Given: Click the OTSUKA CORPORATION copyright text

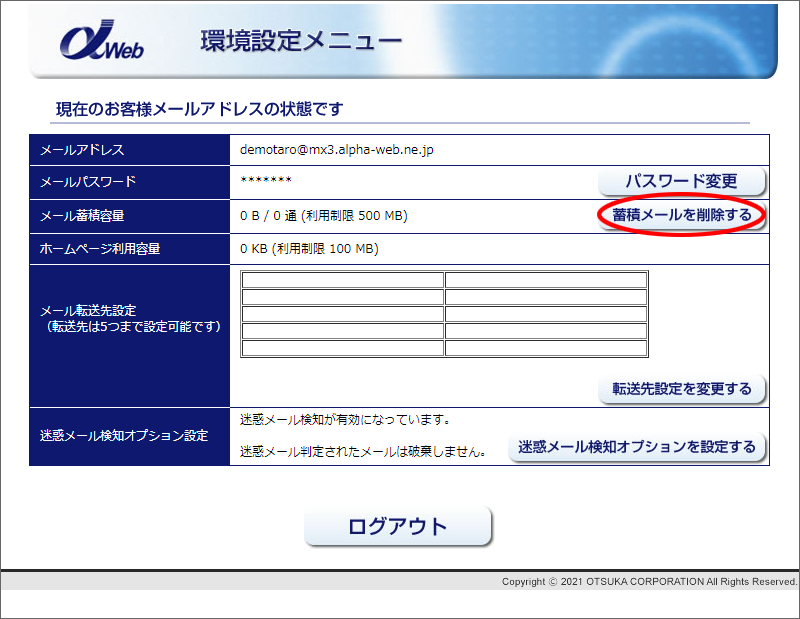Looking at the screenshot, I should (x=649, y=582).
